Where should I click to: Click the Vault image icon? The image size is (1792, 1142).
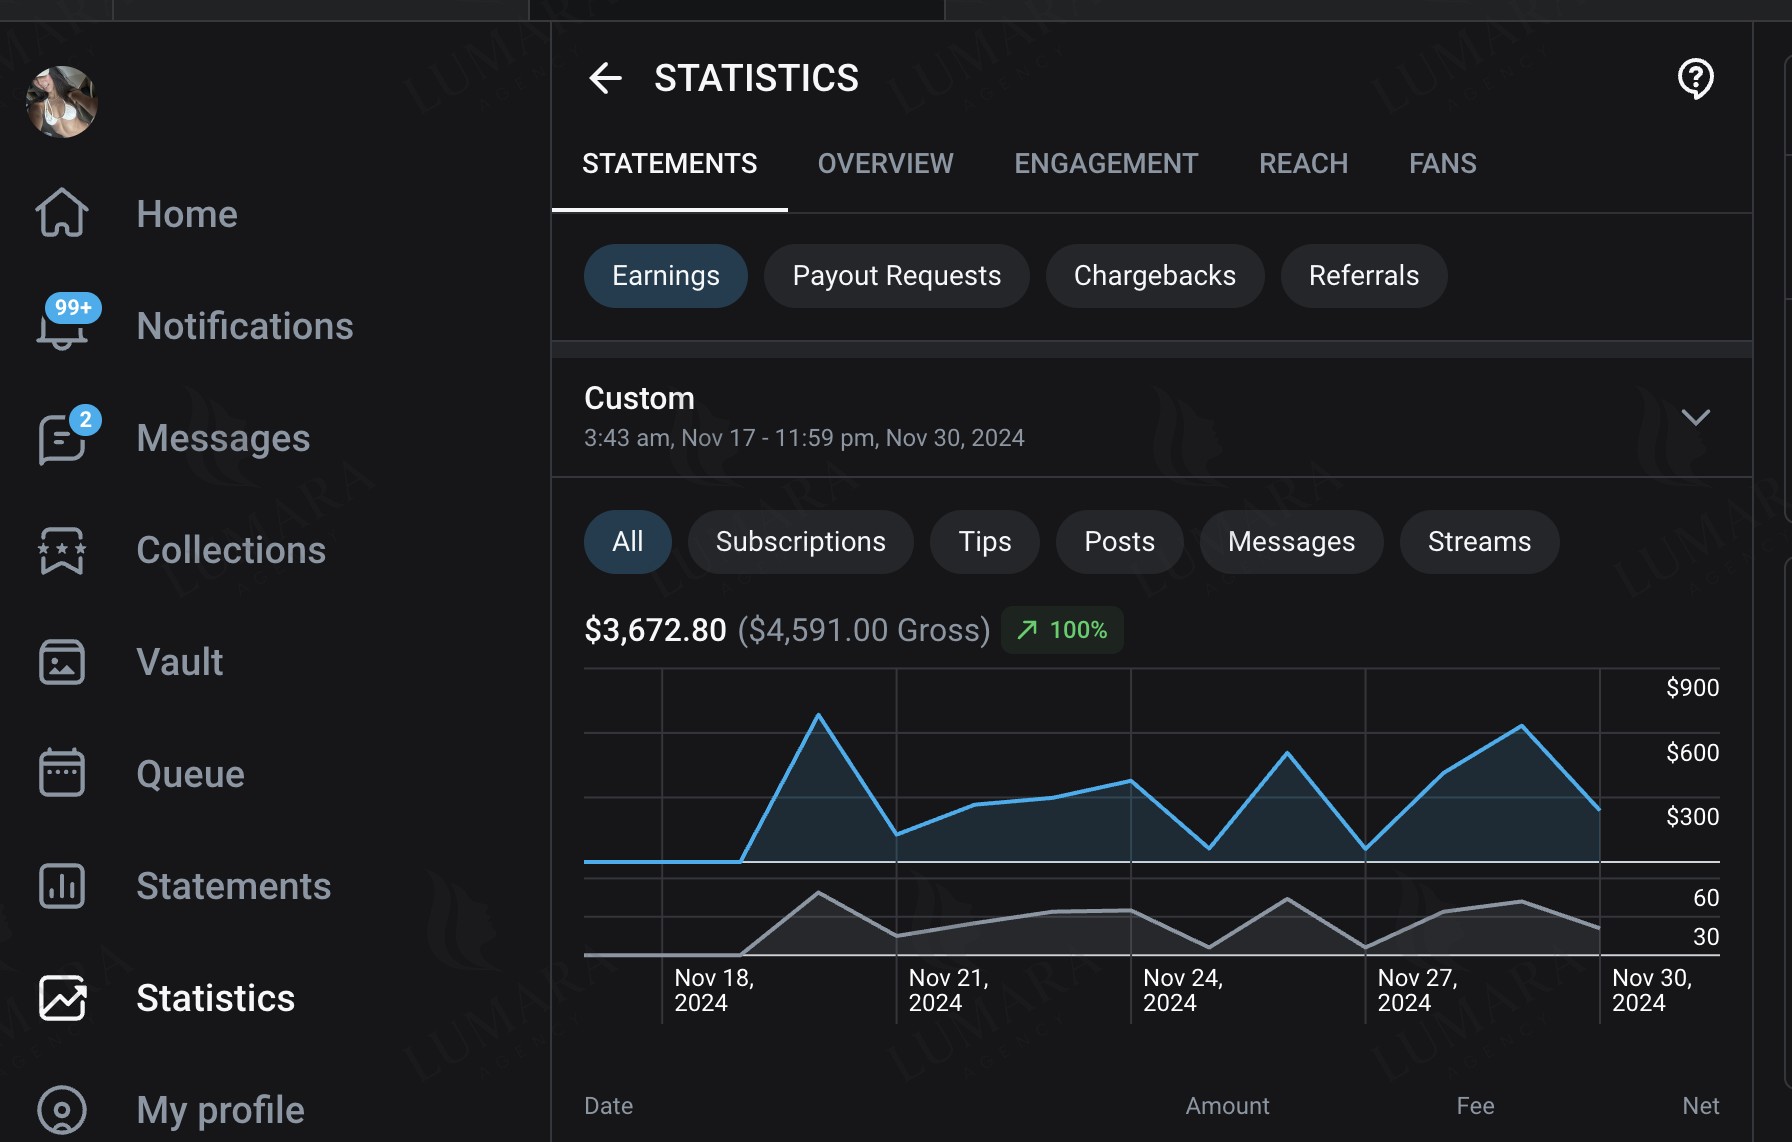[x=62, y=662]
